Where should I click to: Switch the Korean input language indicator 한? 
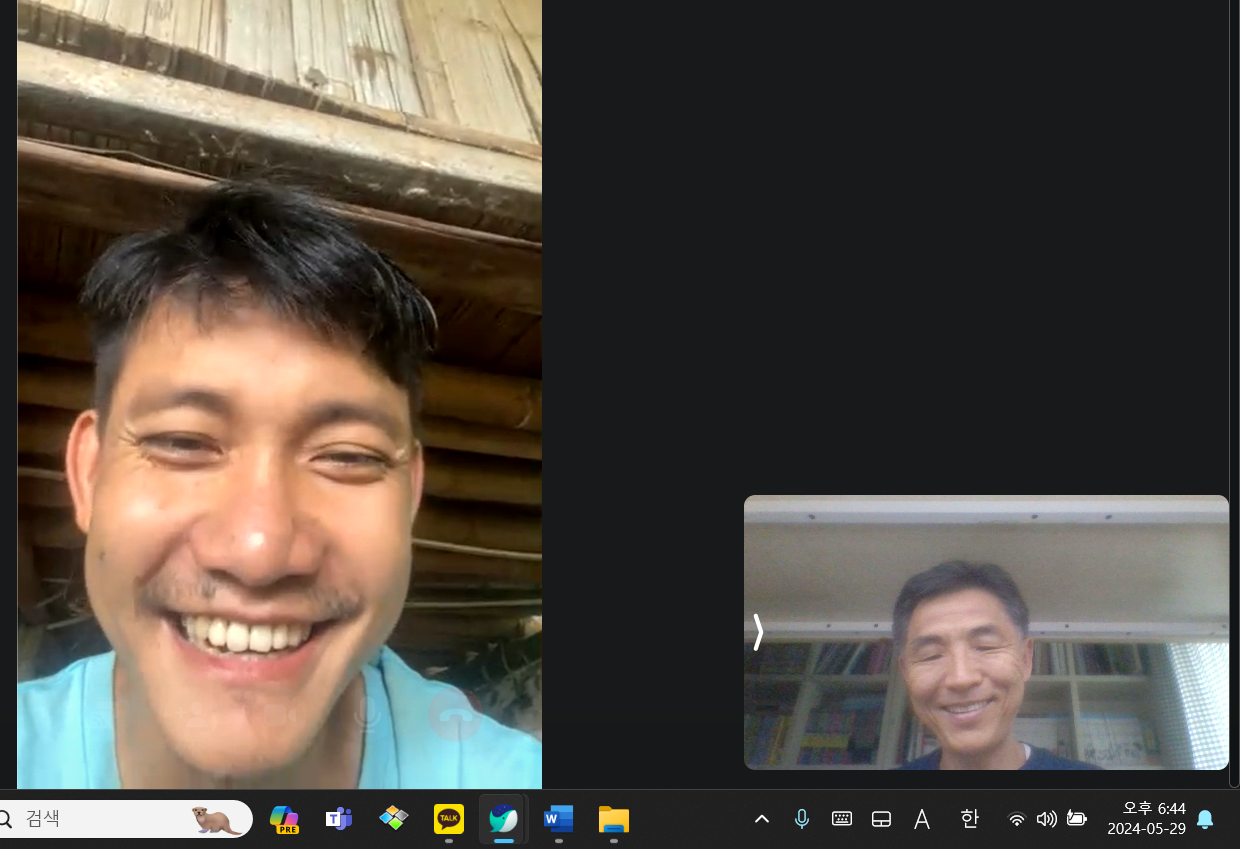click(969, 819)
